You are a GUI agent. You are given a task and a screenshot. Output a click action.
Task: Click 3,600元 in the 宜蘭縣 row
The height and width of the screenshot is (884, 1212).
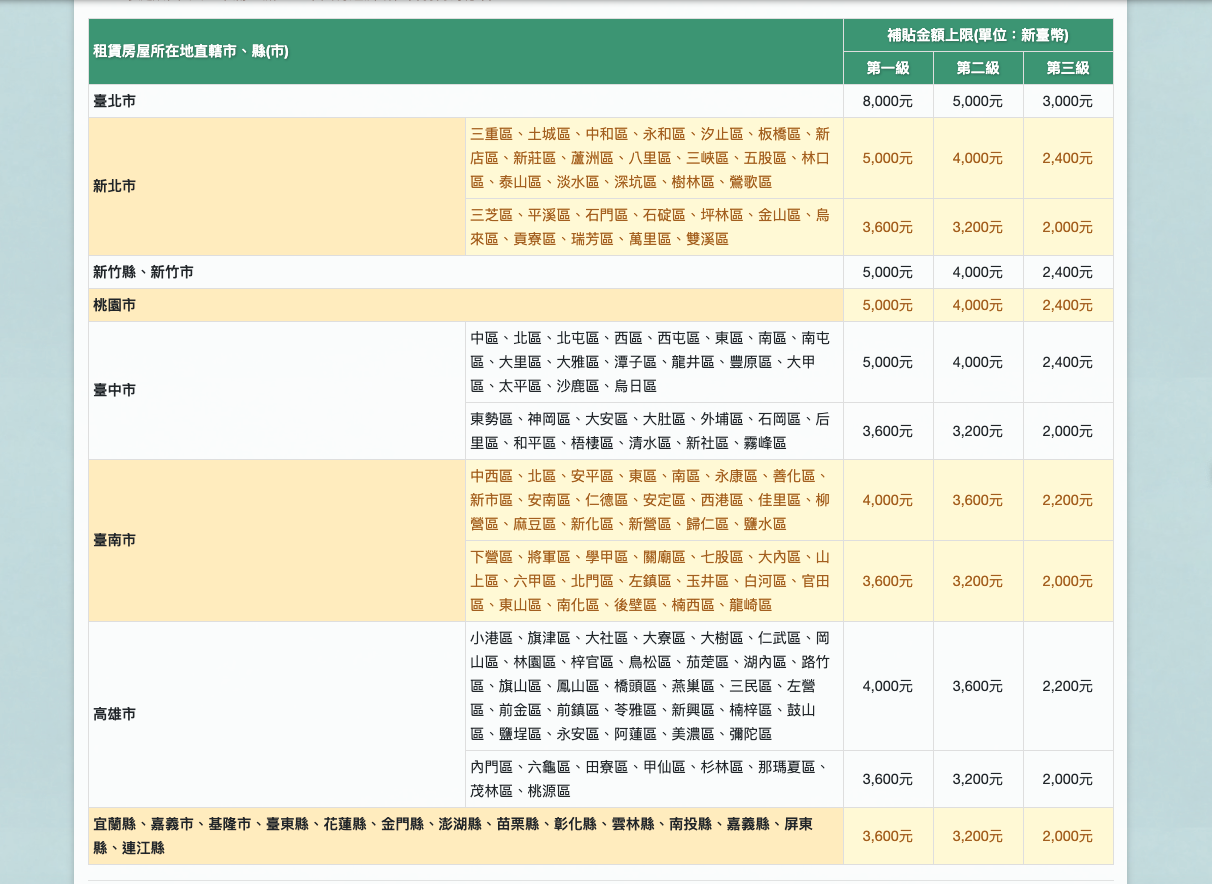[888, 836]
